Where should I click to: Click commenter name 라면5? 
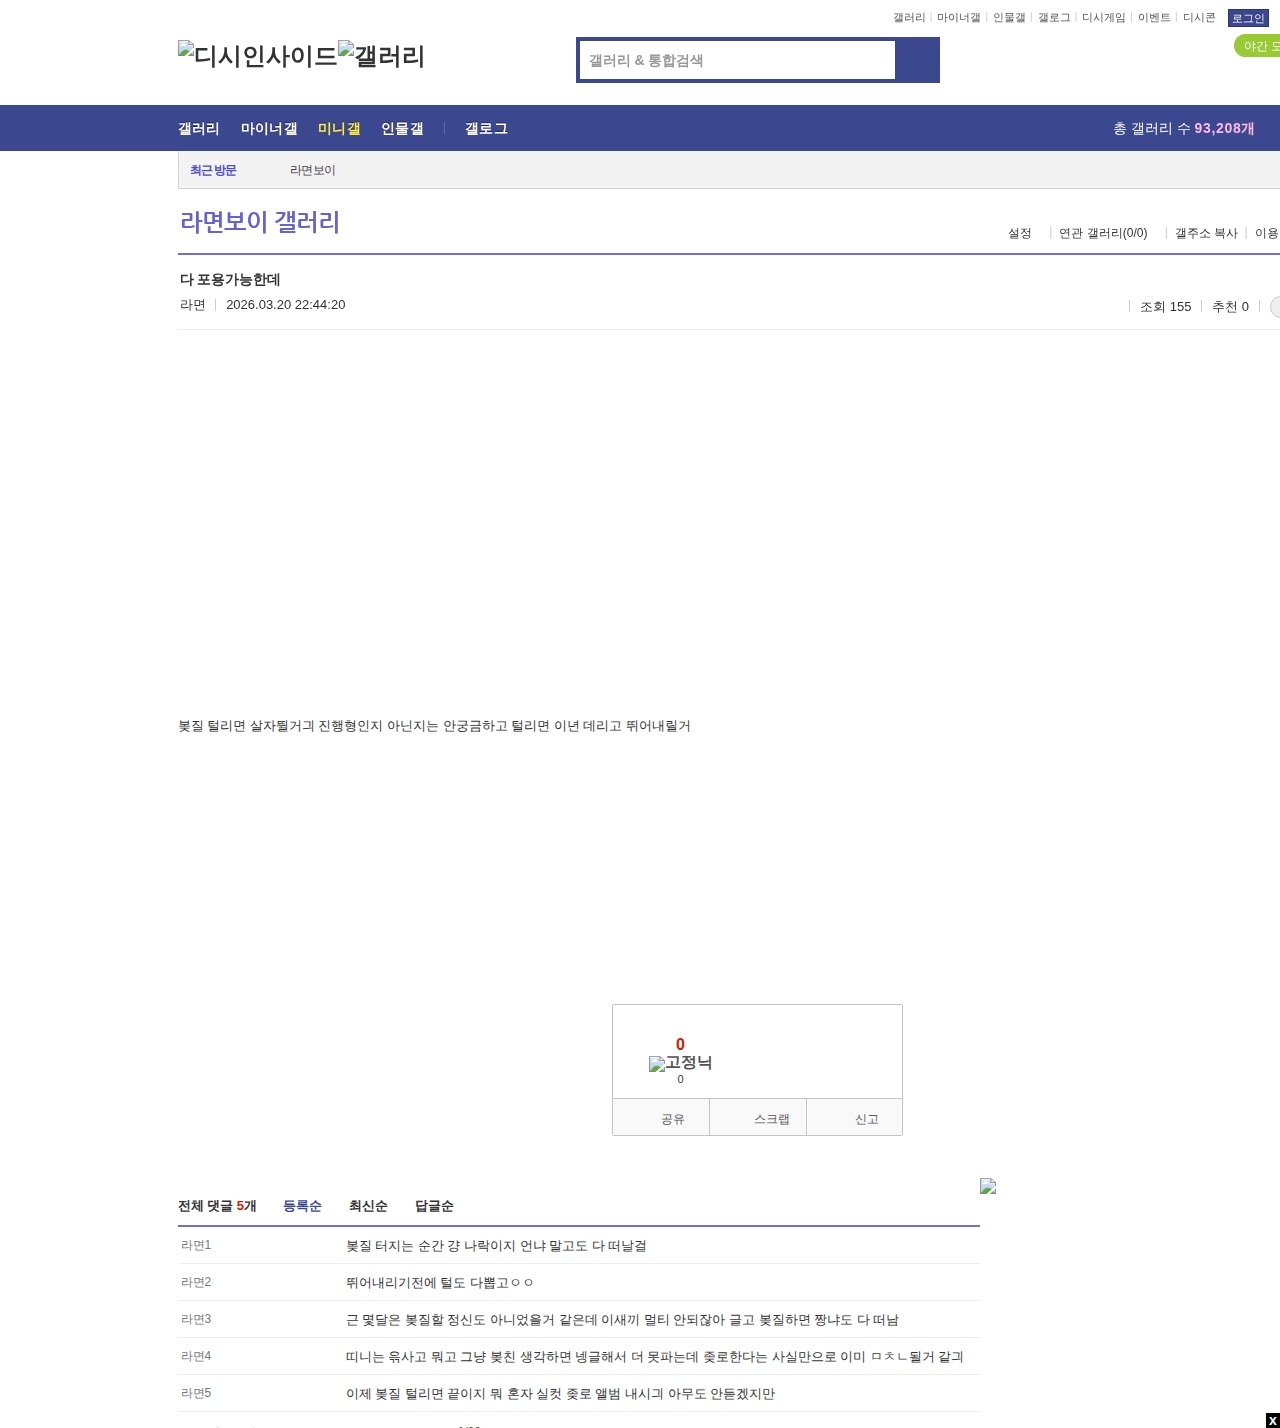(196, 1393)
